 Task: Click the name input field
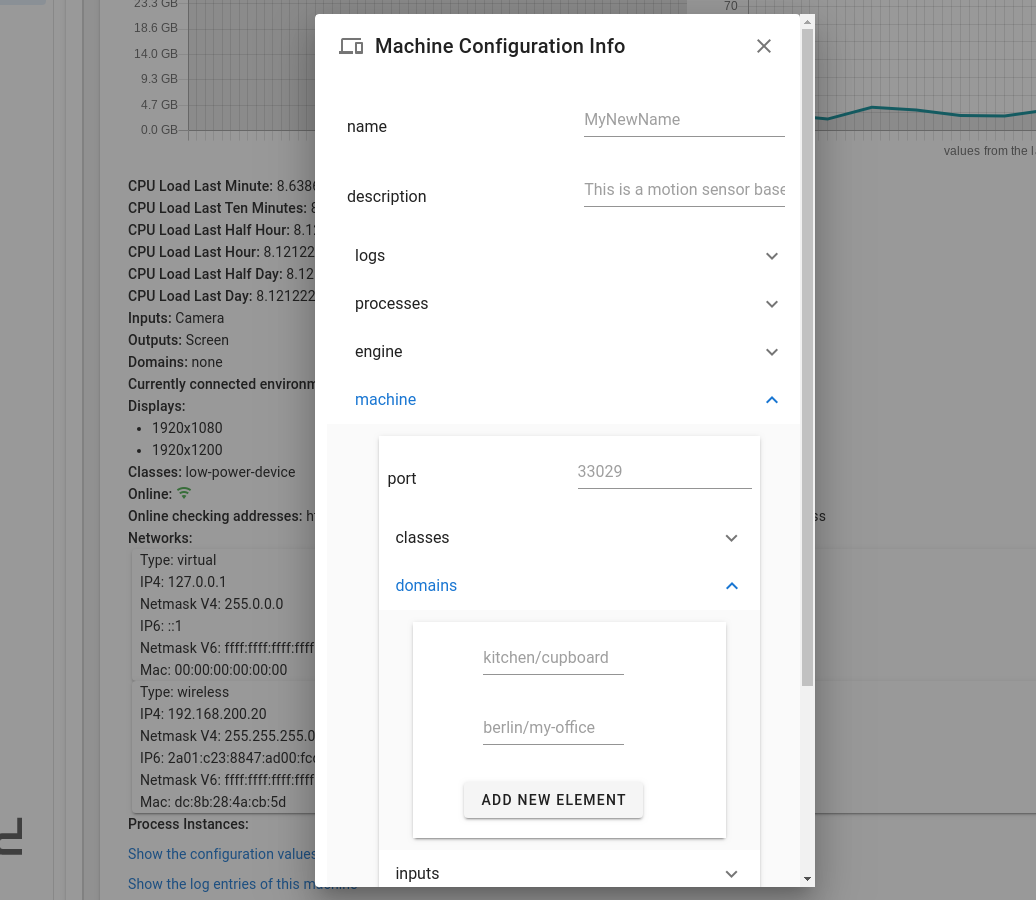[683, 120]
